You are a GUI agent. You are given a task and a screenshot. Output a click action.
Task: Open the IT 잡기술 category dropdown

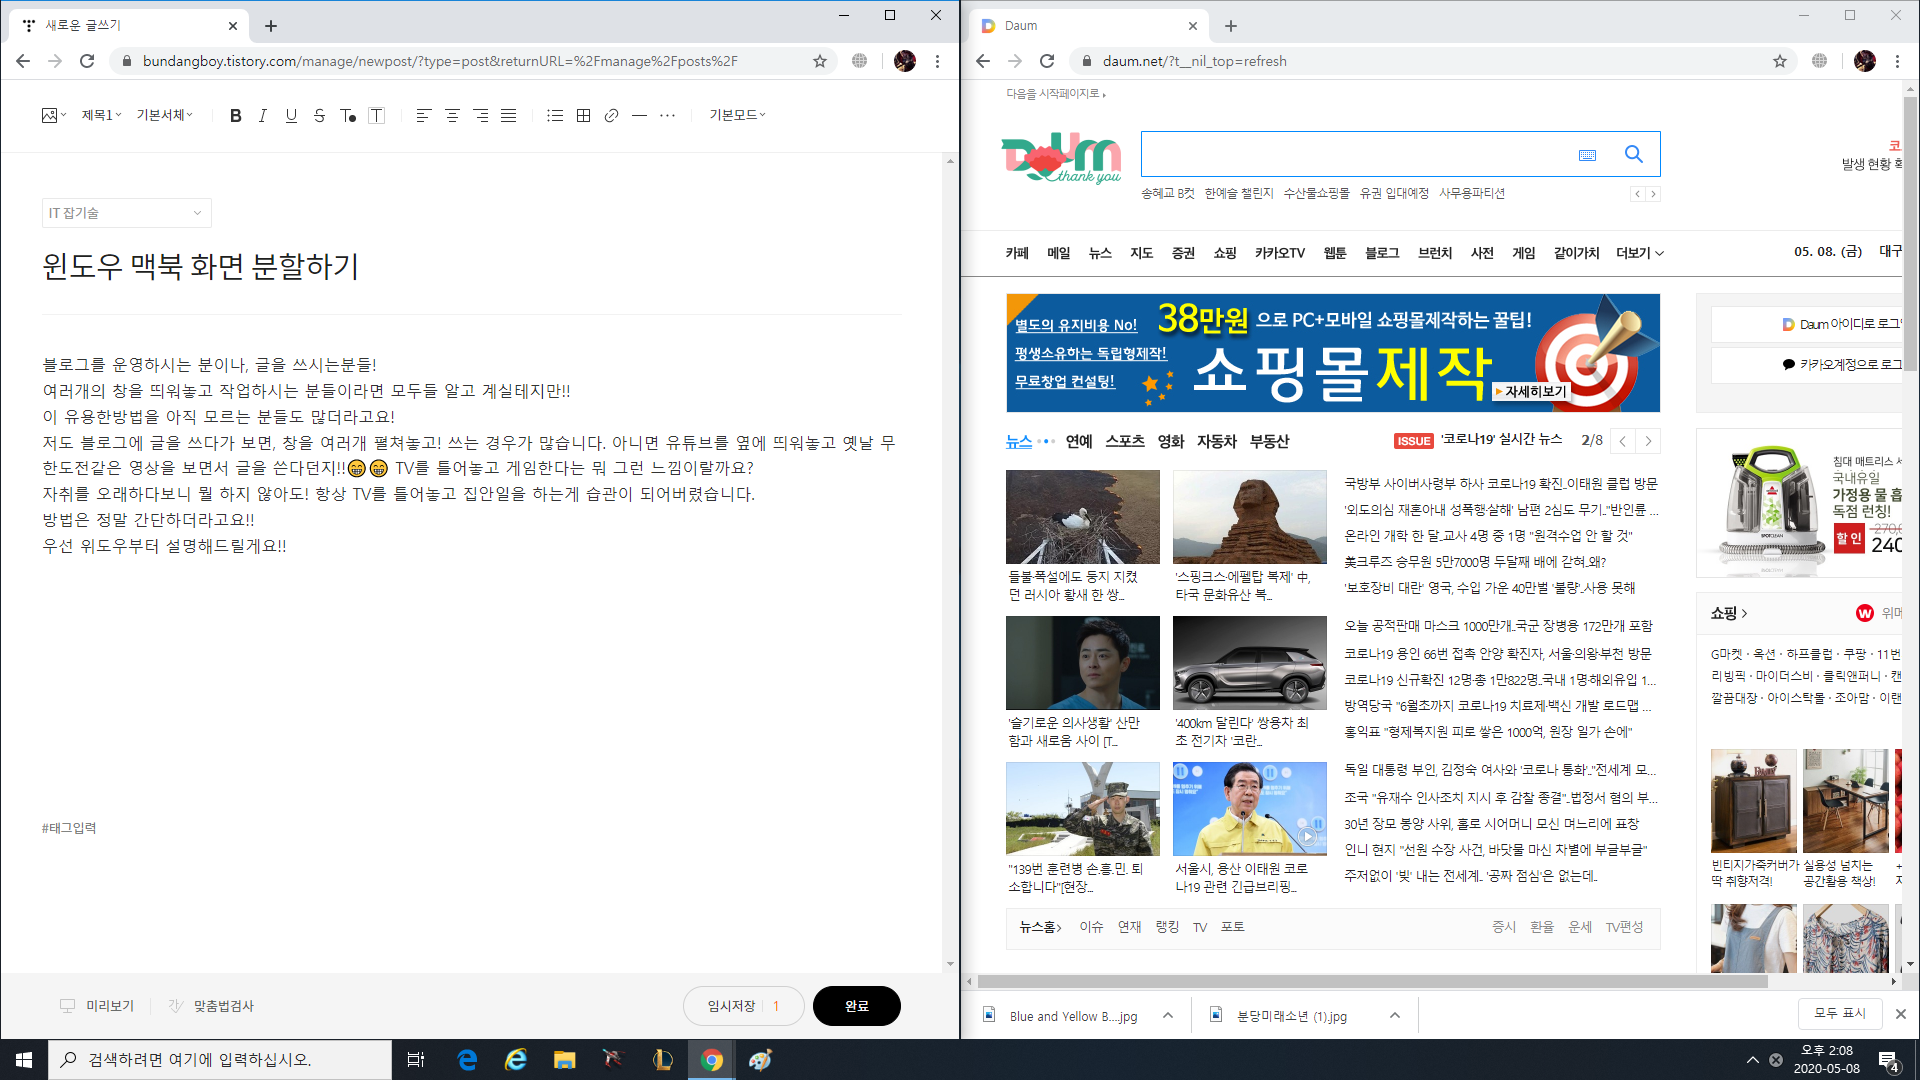coord(126,213)
